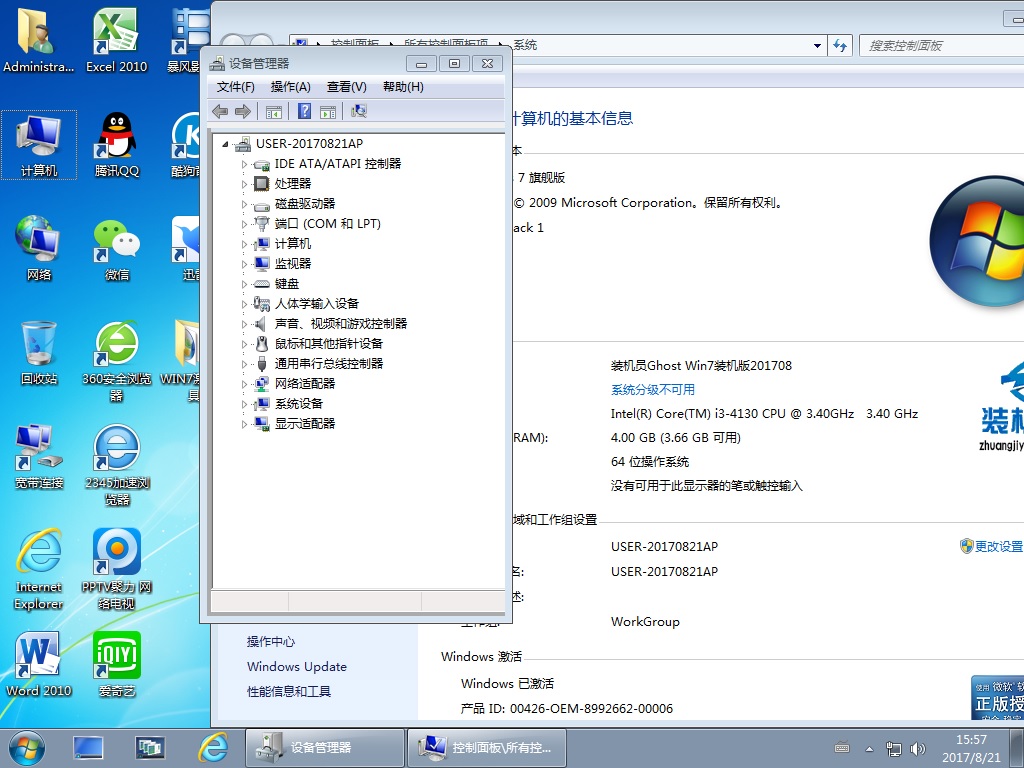The height and width of the screenshot is (768, 1024).
Task: Expand the 网络适配器 node
Action: [x=244, y=384]
